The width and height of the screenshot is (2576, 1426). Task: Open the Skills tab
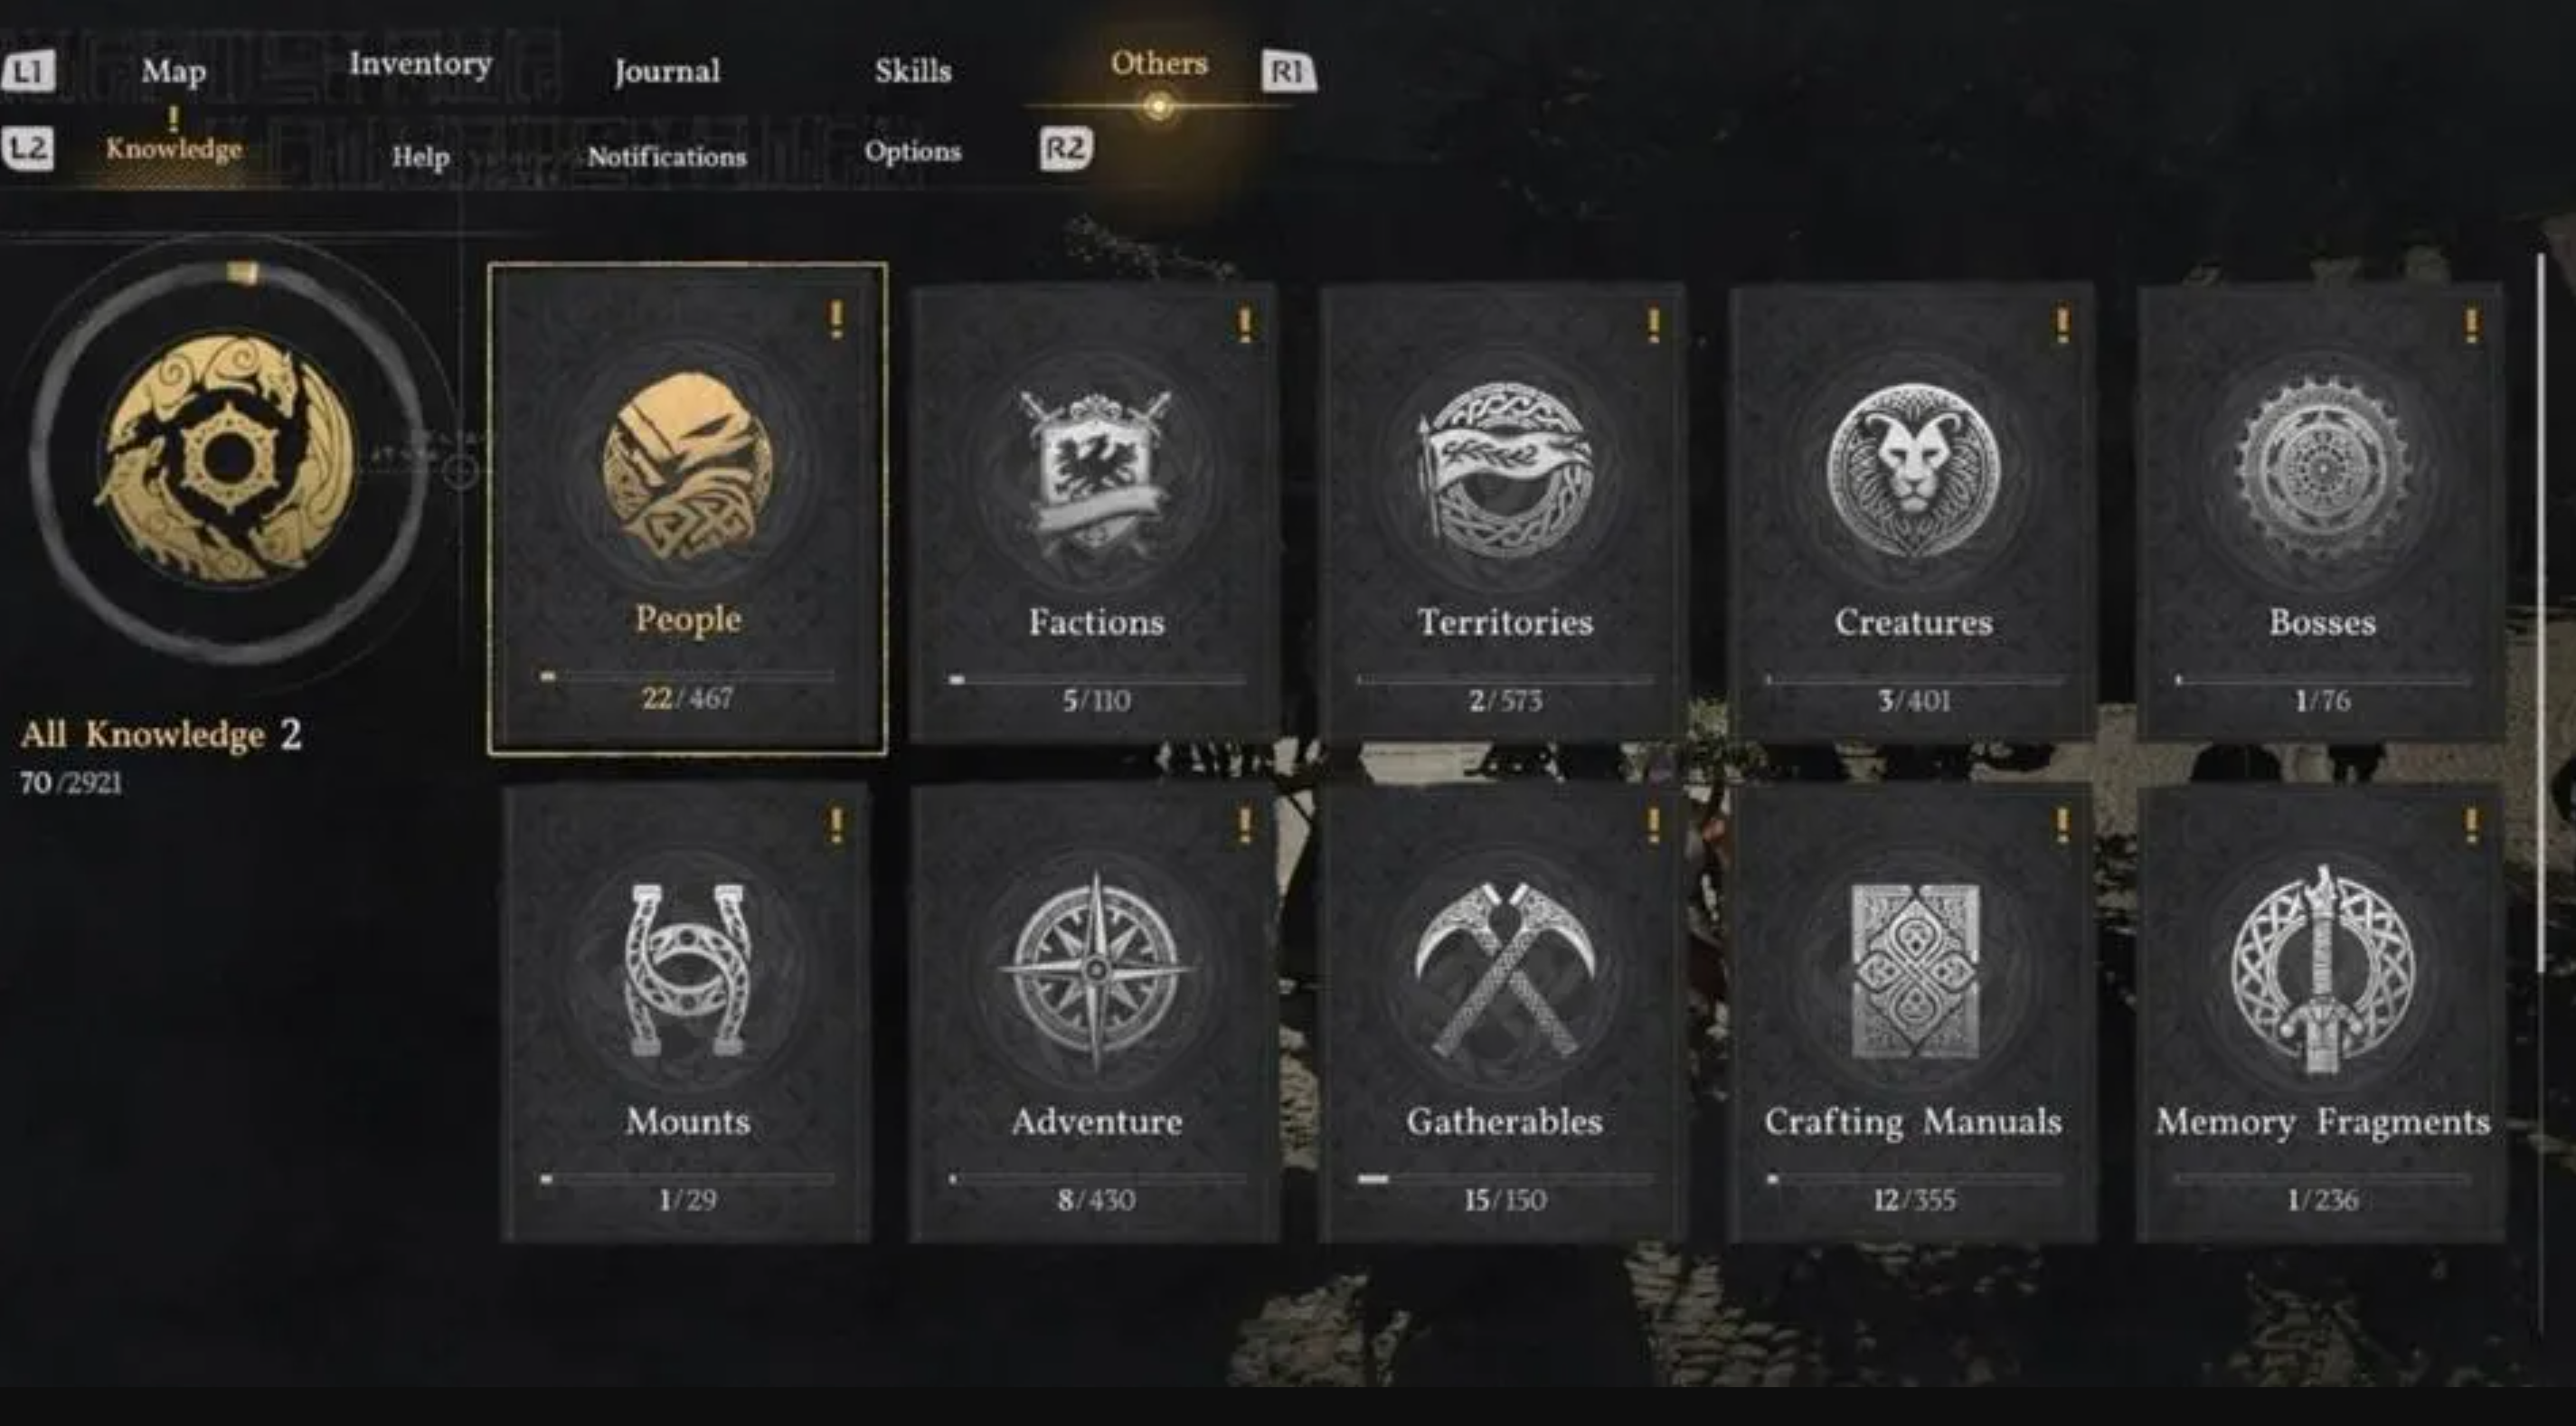pos(913,71)
